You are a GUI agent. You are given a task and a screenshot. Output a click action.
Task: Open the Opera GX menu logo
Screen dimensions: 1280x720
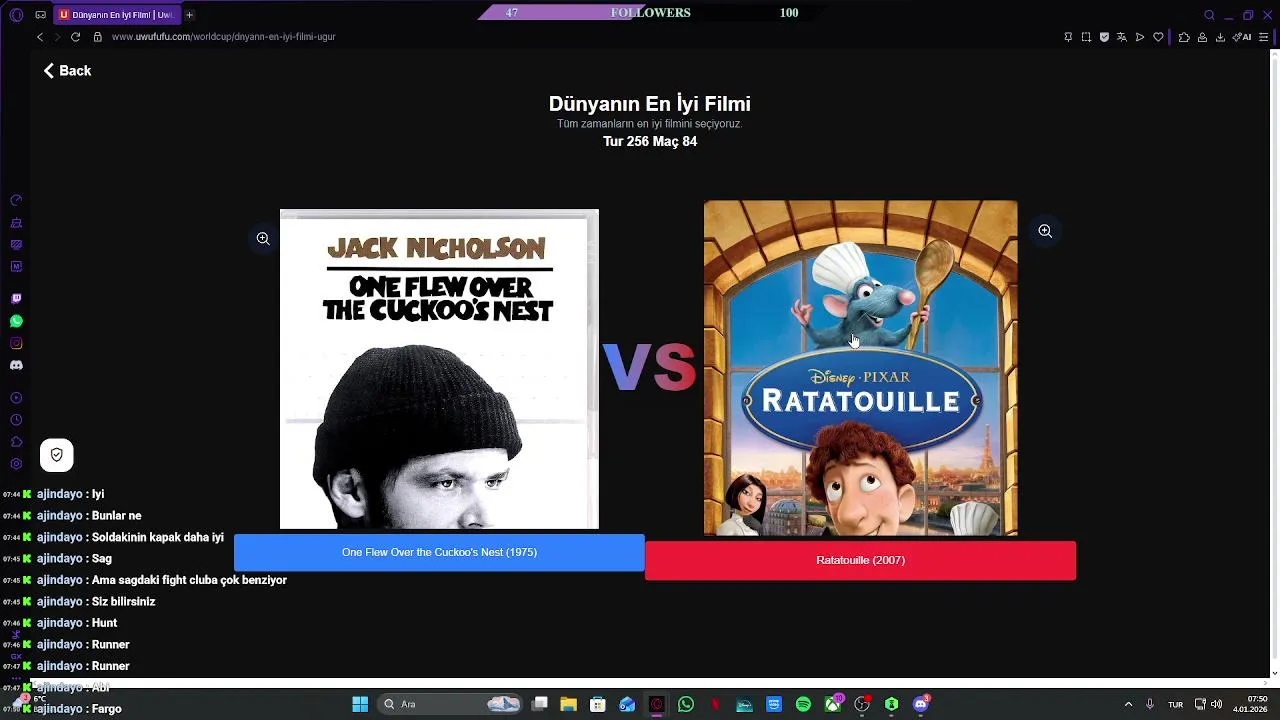(16, 15)
